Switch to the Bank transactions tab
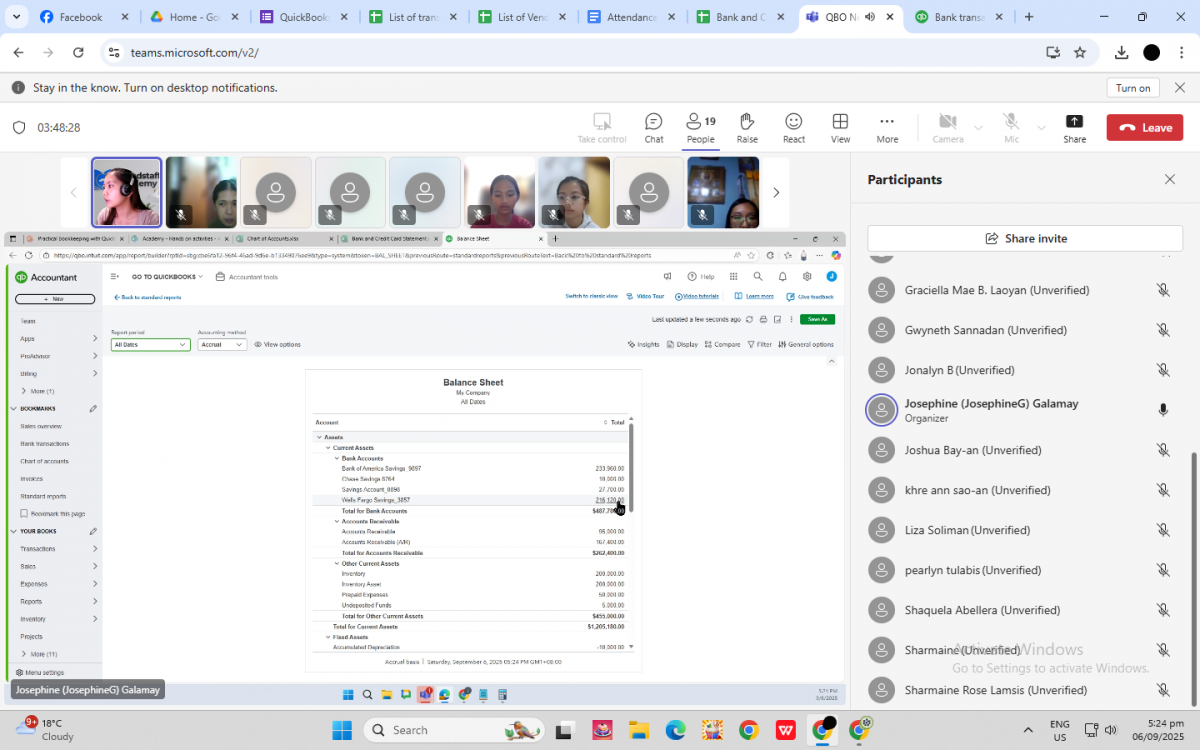Image resolution: width=1200 pixels, height=750 pixels. coord(958,17)
